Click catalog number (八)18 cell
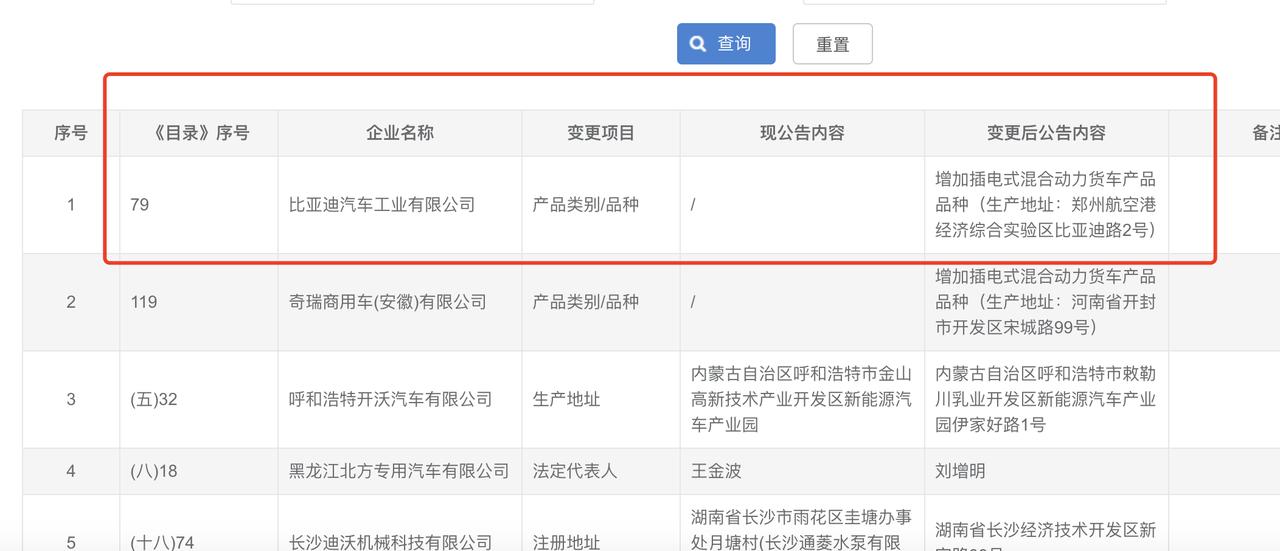Viewport: 1280px width, 551px height. [x=199, y=471]
